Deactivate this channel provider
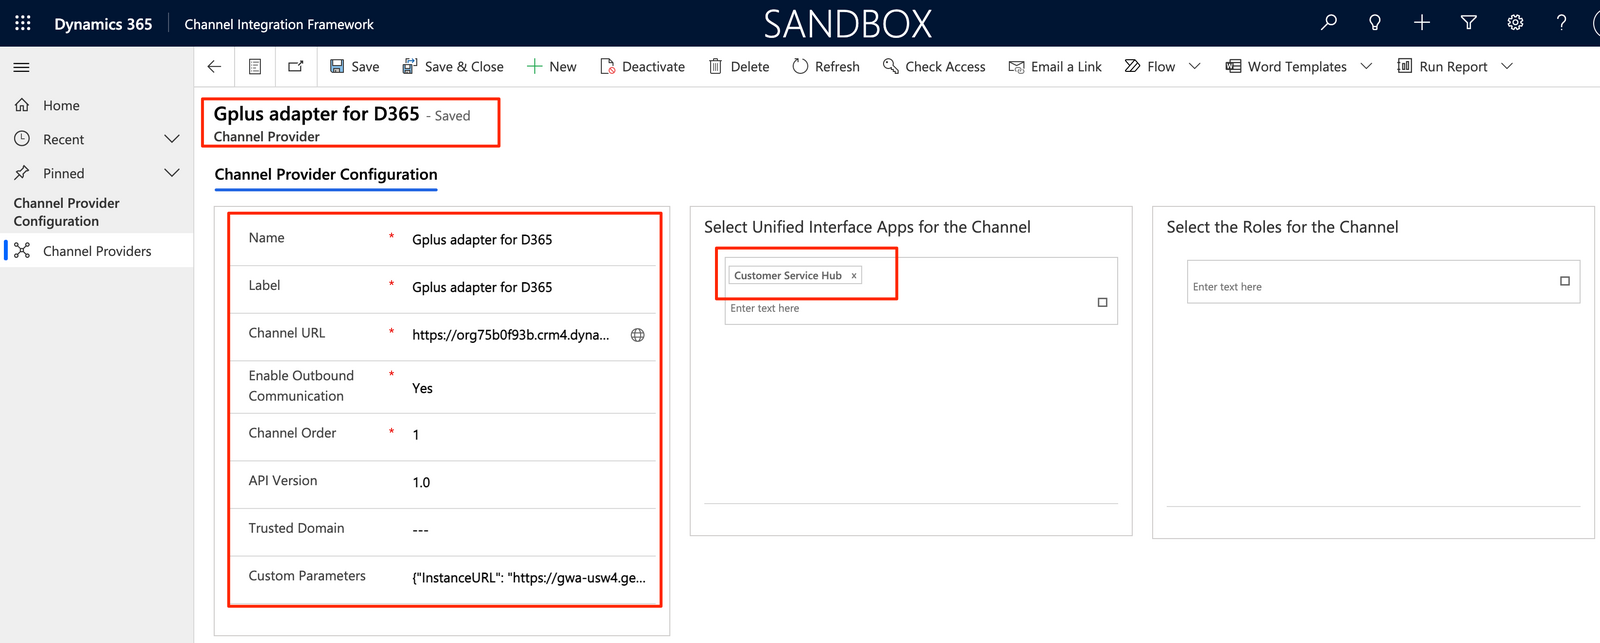 click(643, 66)
